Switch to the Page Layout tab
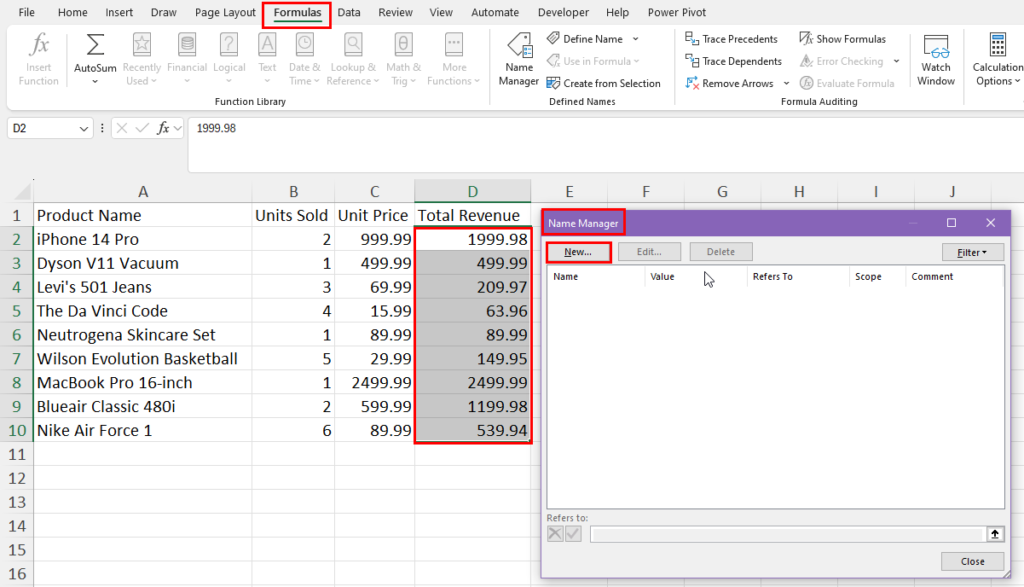This screenshot has width=1024, height=587. coord(225,12)
